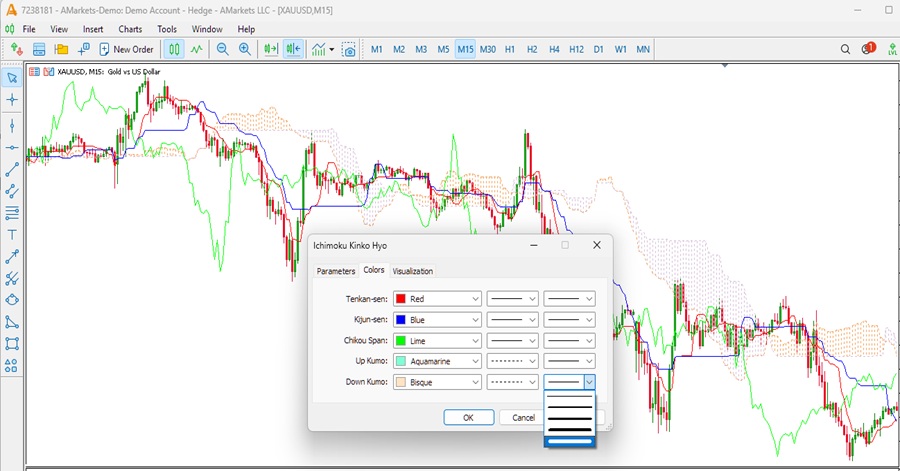Show the Market Watch panel icon
The height and width of the screenshot is (471, 900).
[x=39, y=49]
